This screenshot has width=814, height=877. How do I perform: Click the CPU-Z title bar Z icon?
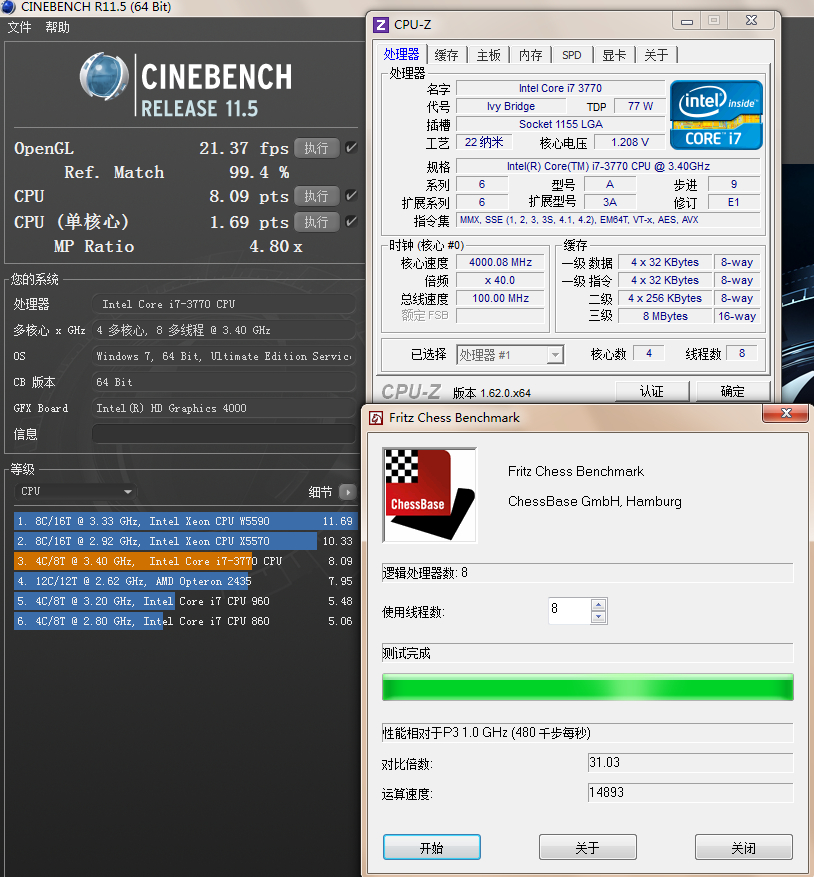point(380,25)
